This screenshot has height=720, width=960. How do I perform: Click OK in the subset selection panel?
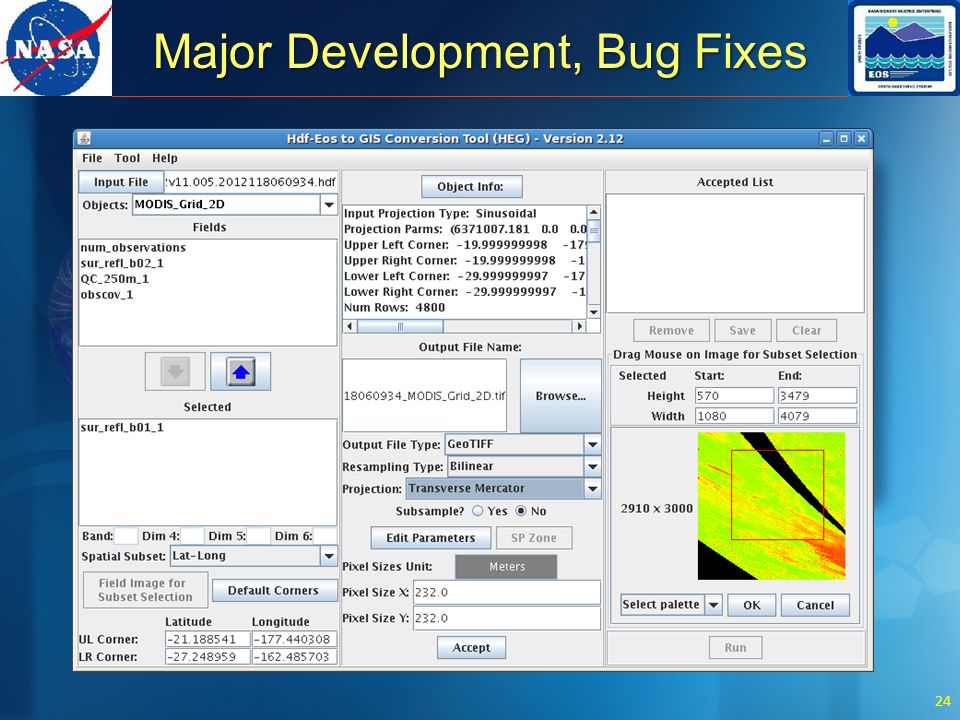(x=752, y=606)
